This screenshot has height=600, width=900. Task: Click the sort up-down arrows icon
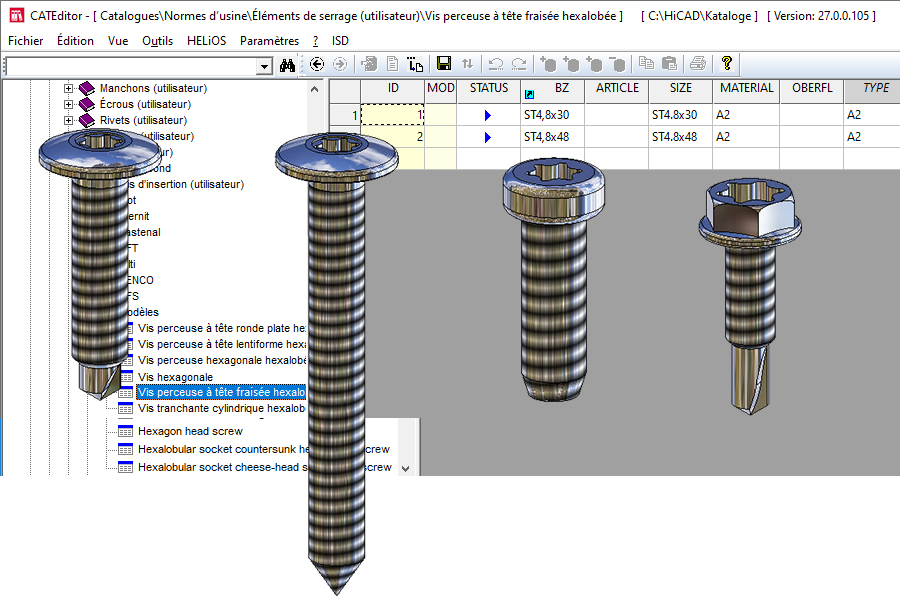coord(467,64)
